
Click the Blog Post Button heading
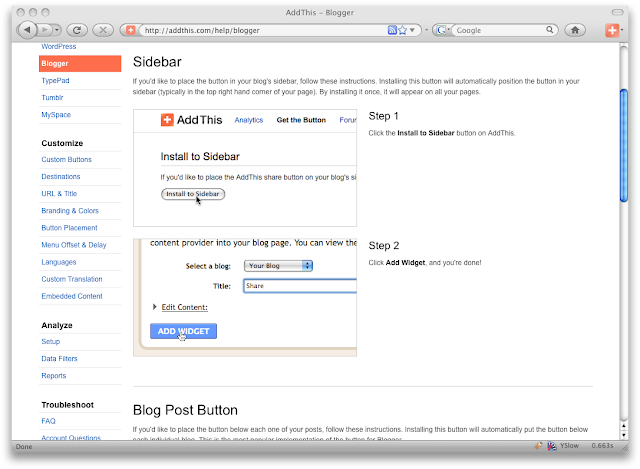(185, 410)
